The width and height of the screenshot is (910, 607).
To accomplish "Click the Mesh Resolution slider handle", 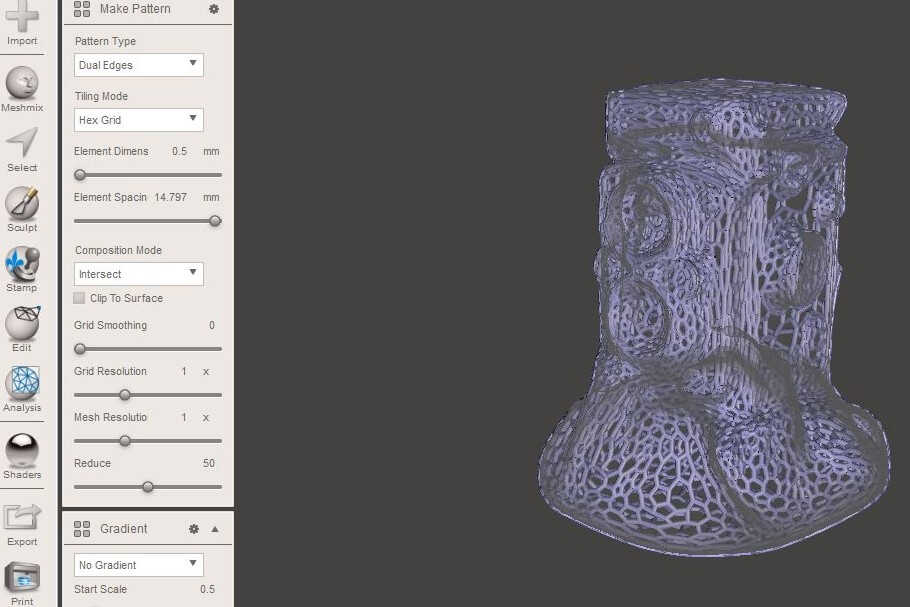I will pos(125,441).
